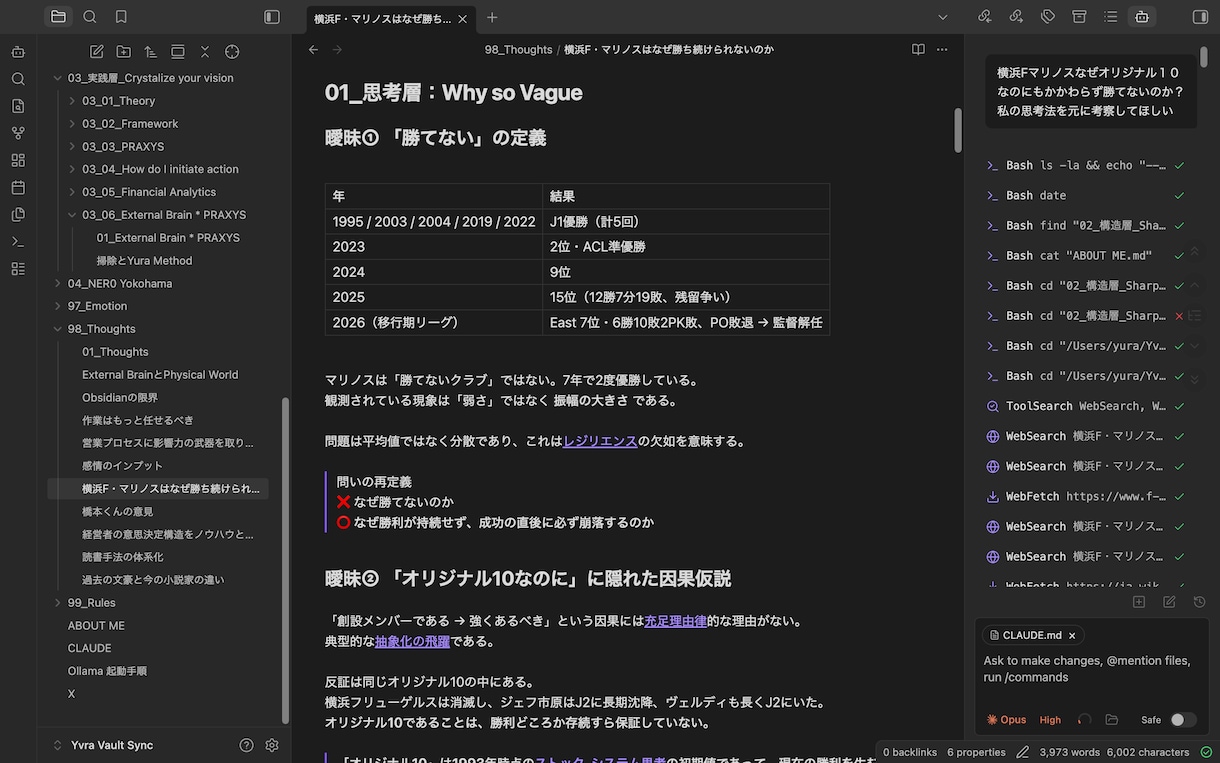Screen dimensions: 1220x763
Task: Open help via the question mark icon
Action: tap(246, 745)
